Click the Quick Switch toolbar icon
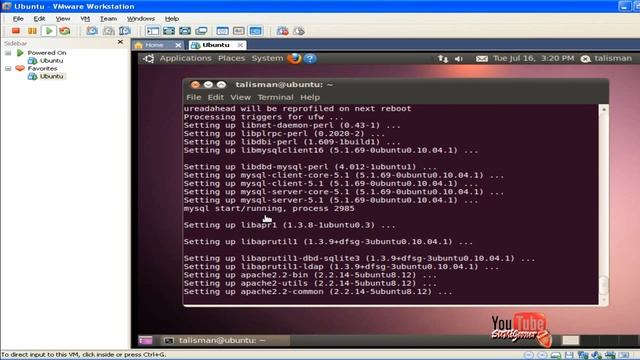640x360 pixels. pos(185,31)
